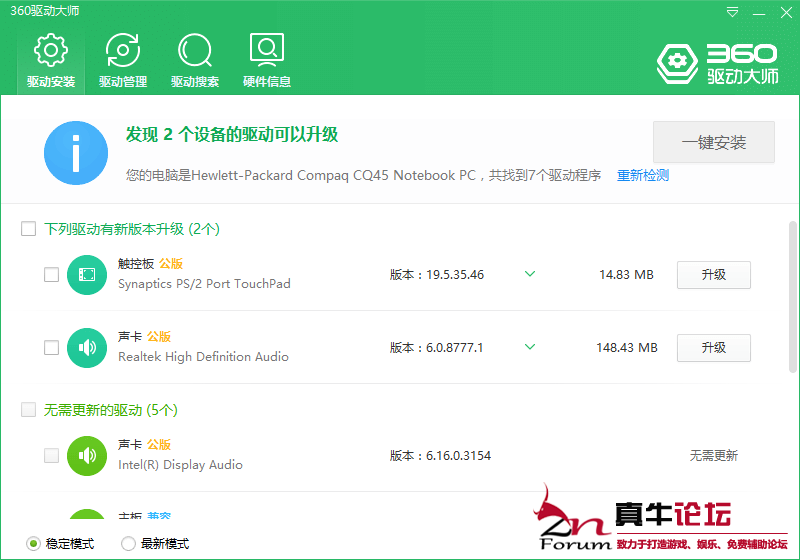The width and height of the screenshot is (800, 560).
Task: Click the 360驱动大师 logo in header
Action: point(717,63)
